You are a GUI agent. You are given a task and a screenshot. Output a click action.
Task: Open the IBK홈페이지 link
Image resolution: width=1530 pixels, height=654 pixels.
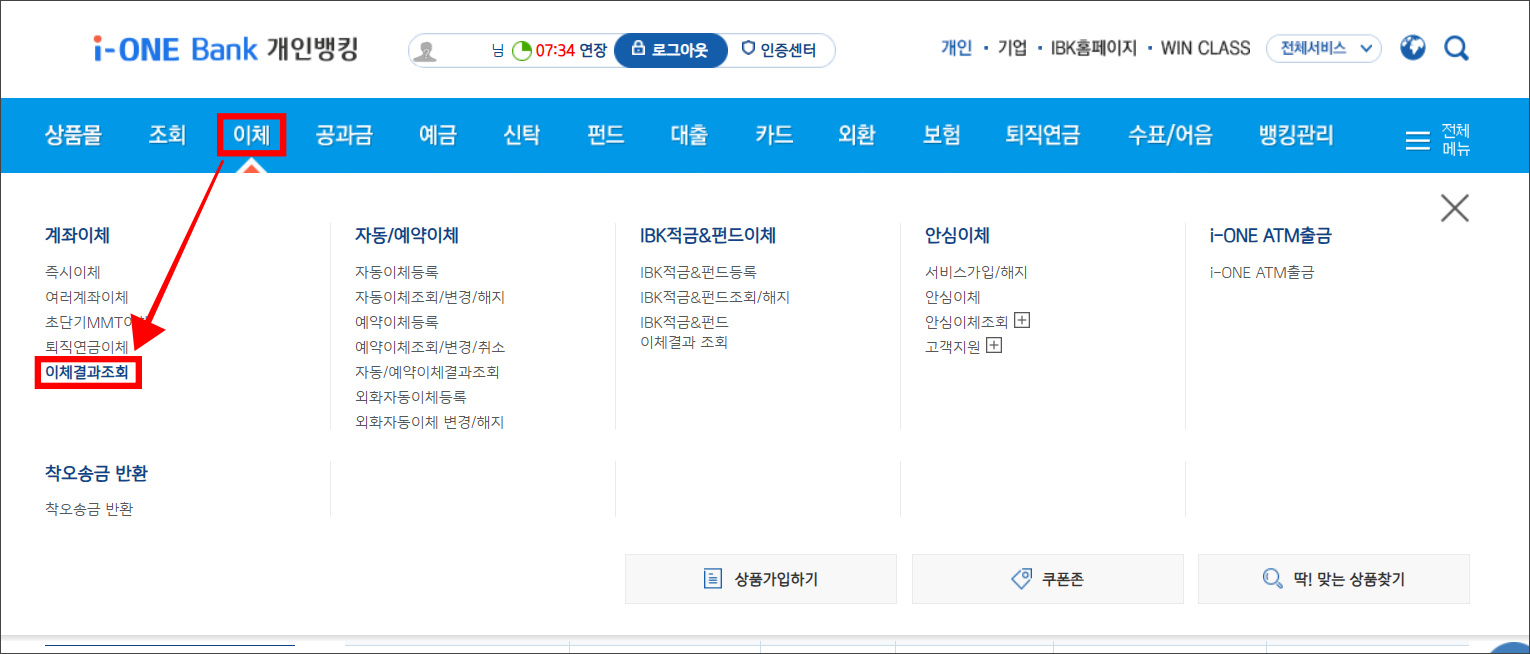1094,48
